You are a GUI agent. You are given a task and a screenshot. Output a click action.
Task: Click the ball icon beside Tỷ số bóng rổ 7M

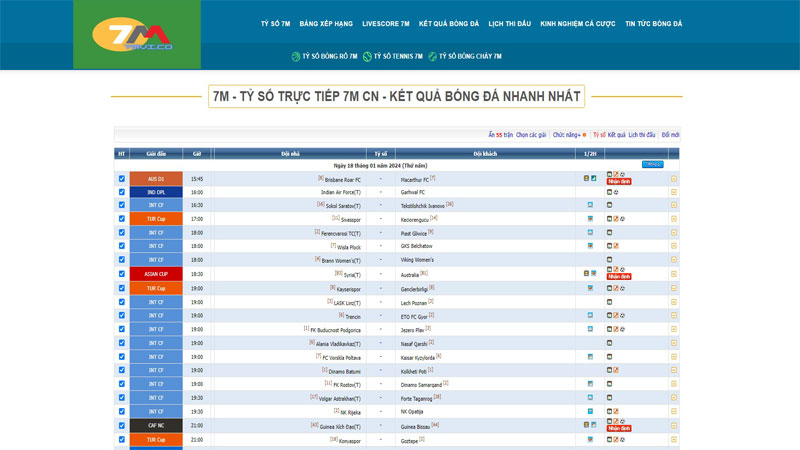[295, 57]
